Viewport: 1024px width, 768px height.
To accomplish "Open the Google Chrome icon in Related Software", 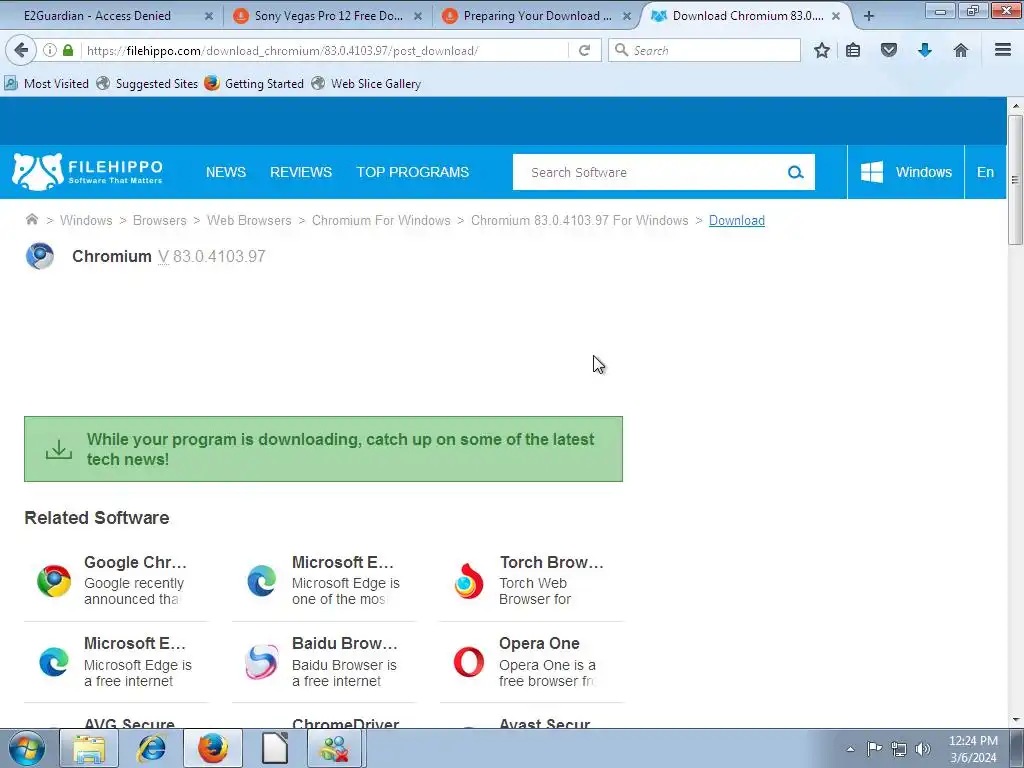I will 54,581.
